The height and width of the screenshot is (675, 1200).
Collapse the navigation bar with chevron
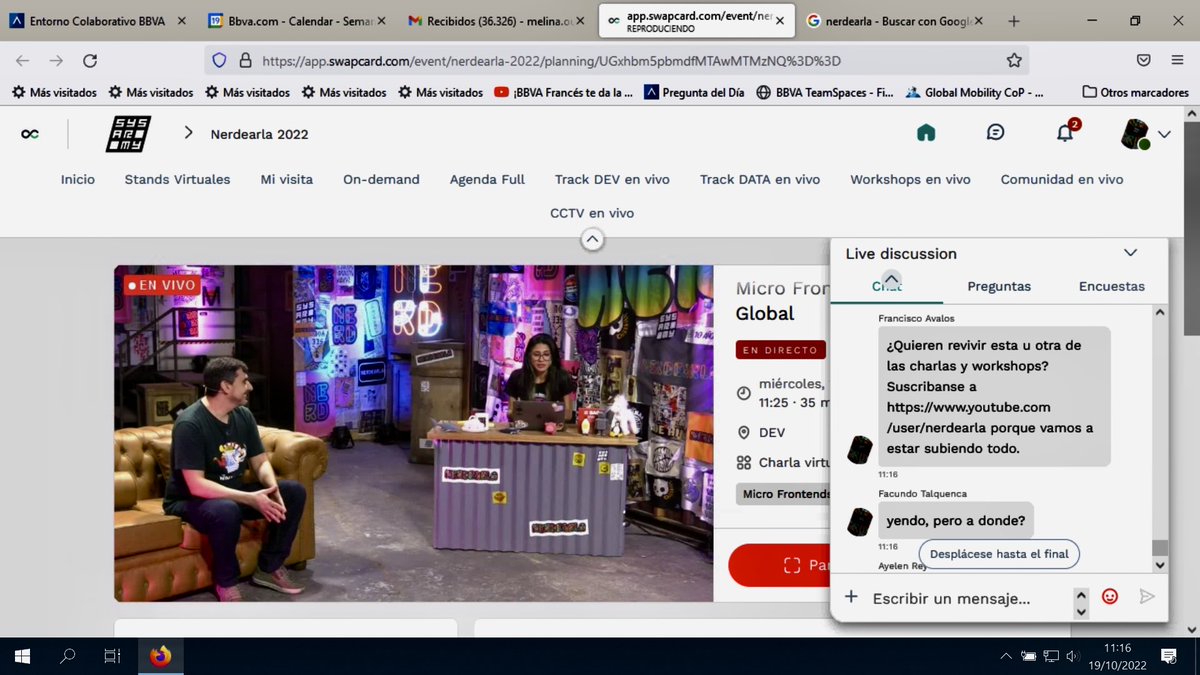coord(592,239)
